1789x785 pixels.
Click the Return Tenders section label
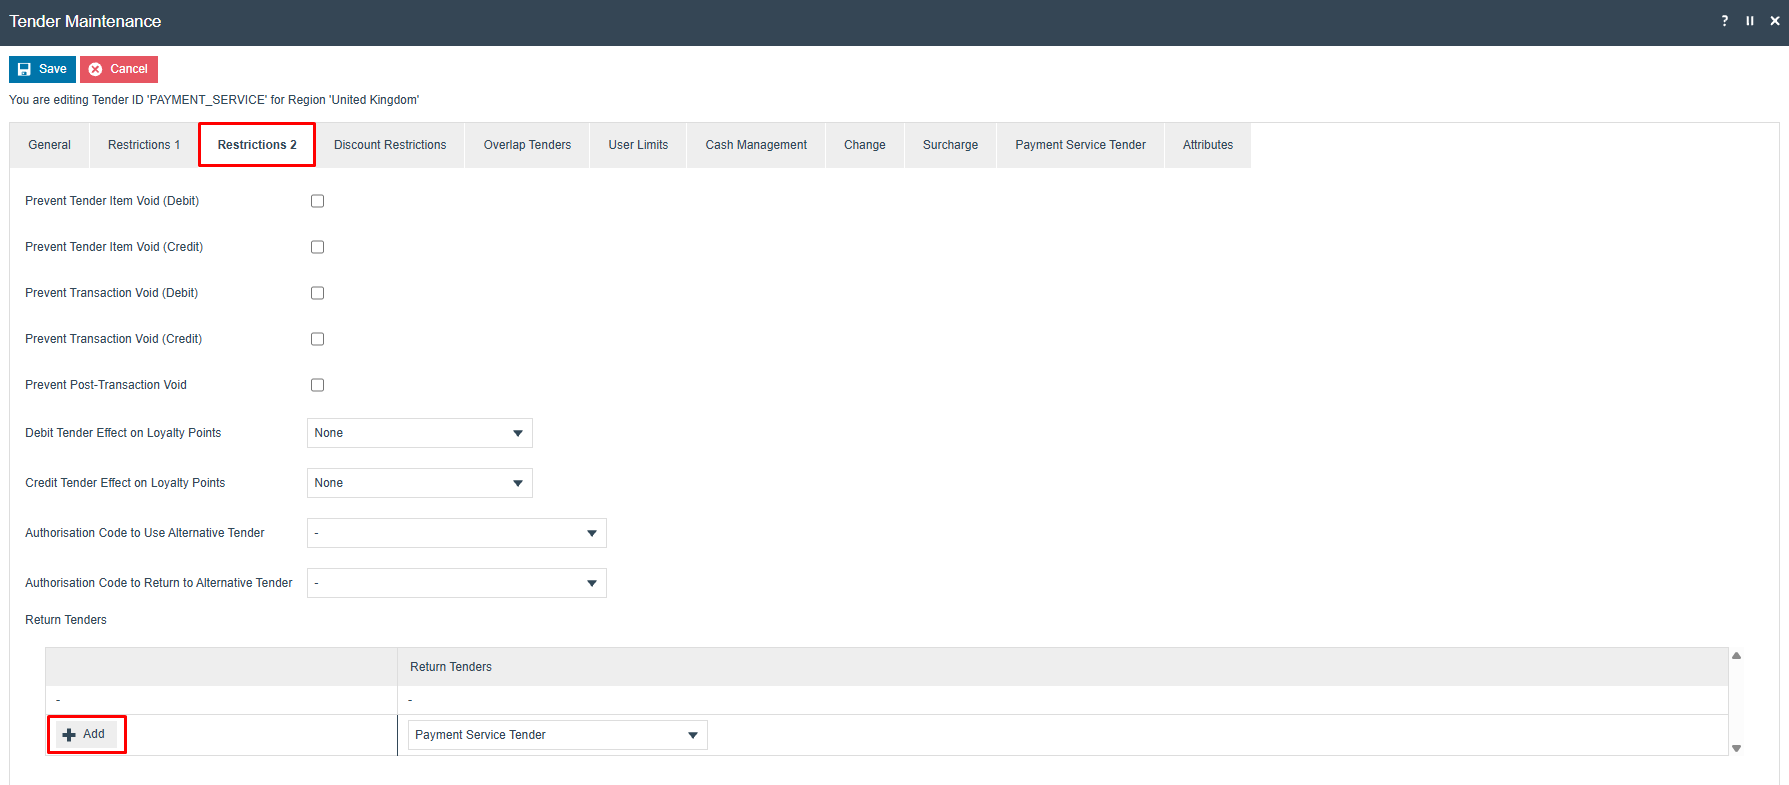coord(66,620)
